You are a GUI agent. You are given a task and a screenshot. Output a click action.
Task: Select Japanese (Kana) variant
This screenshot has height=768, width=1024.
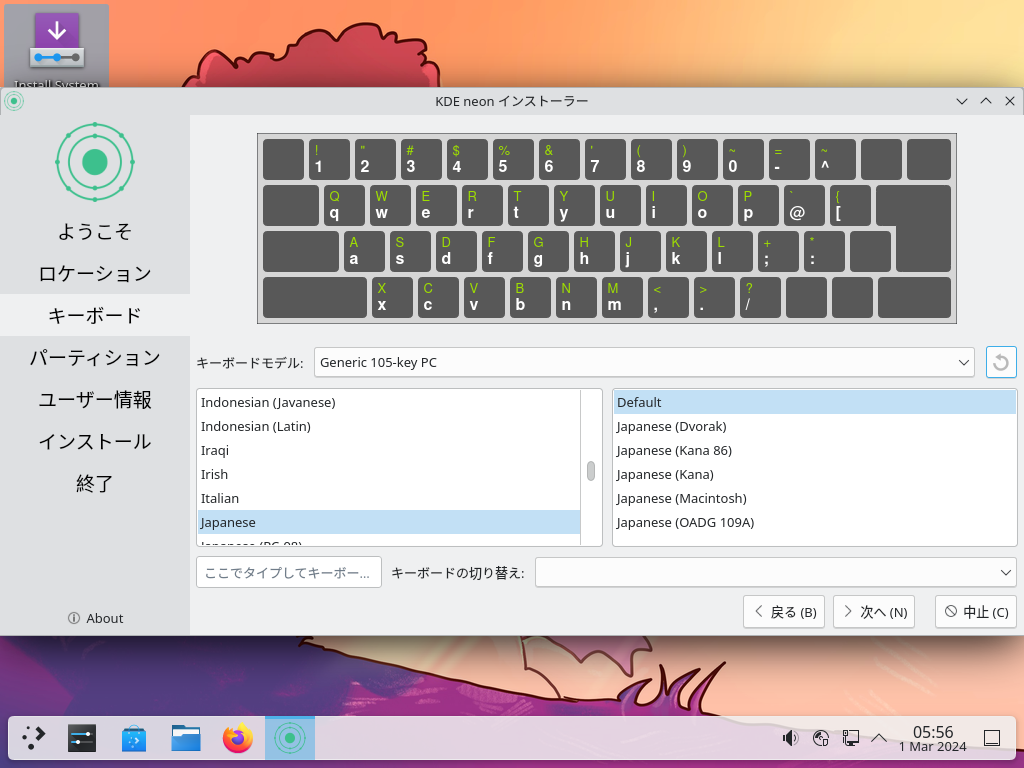tap(814, 474)
